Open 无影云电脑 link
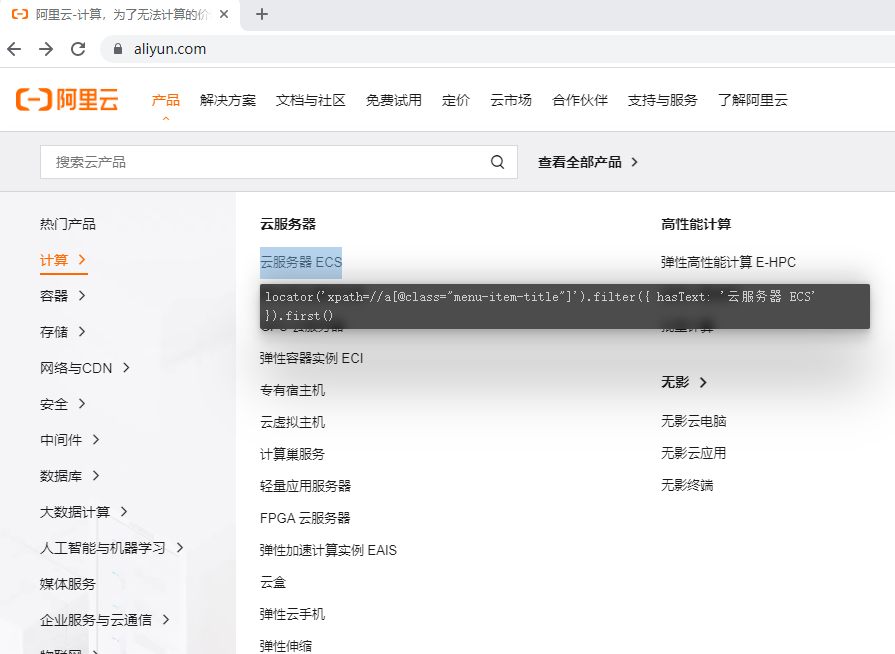 [694, 421]
